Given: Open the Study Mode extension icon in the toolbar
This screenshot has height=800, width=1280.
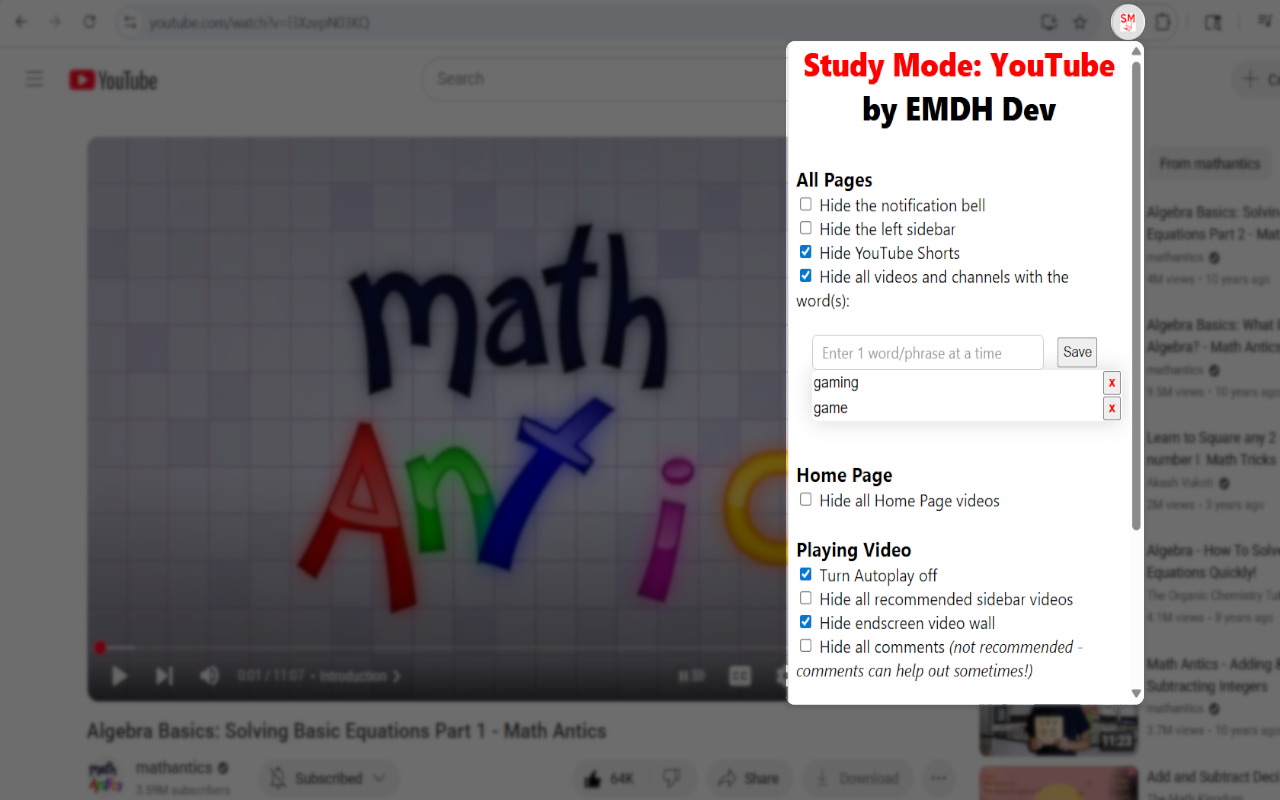Looking at the screenshot, I should [1127, 22].
